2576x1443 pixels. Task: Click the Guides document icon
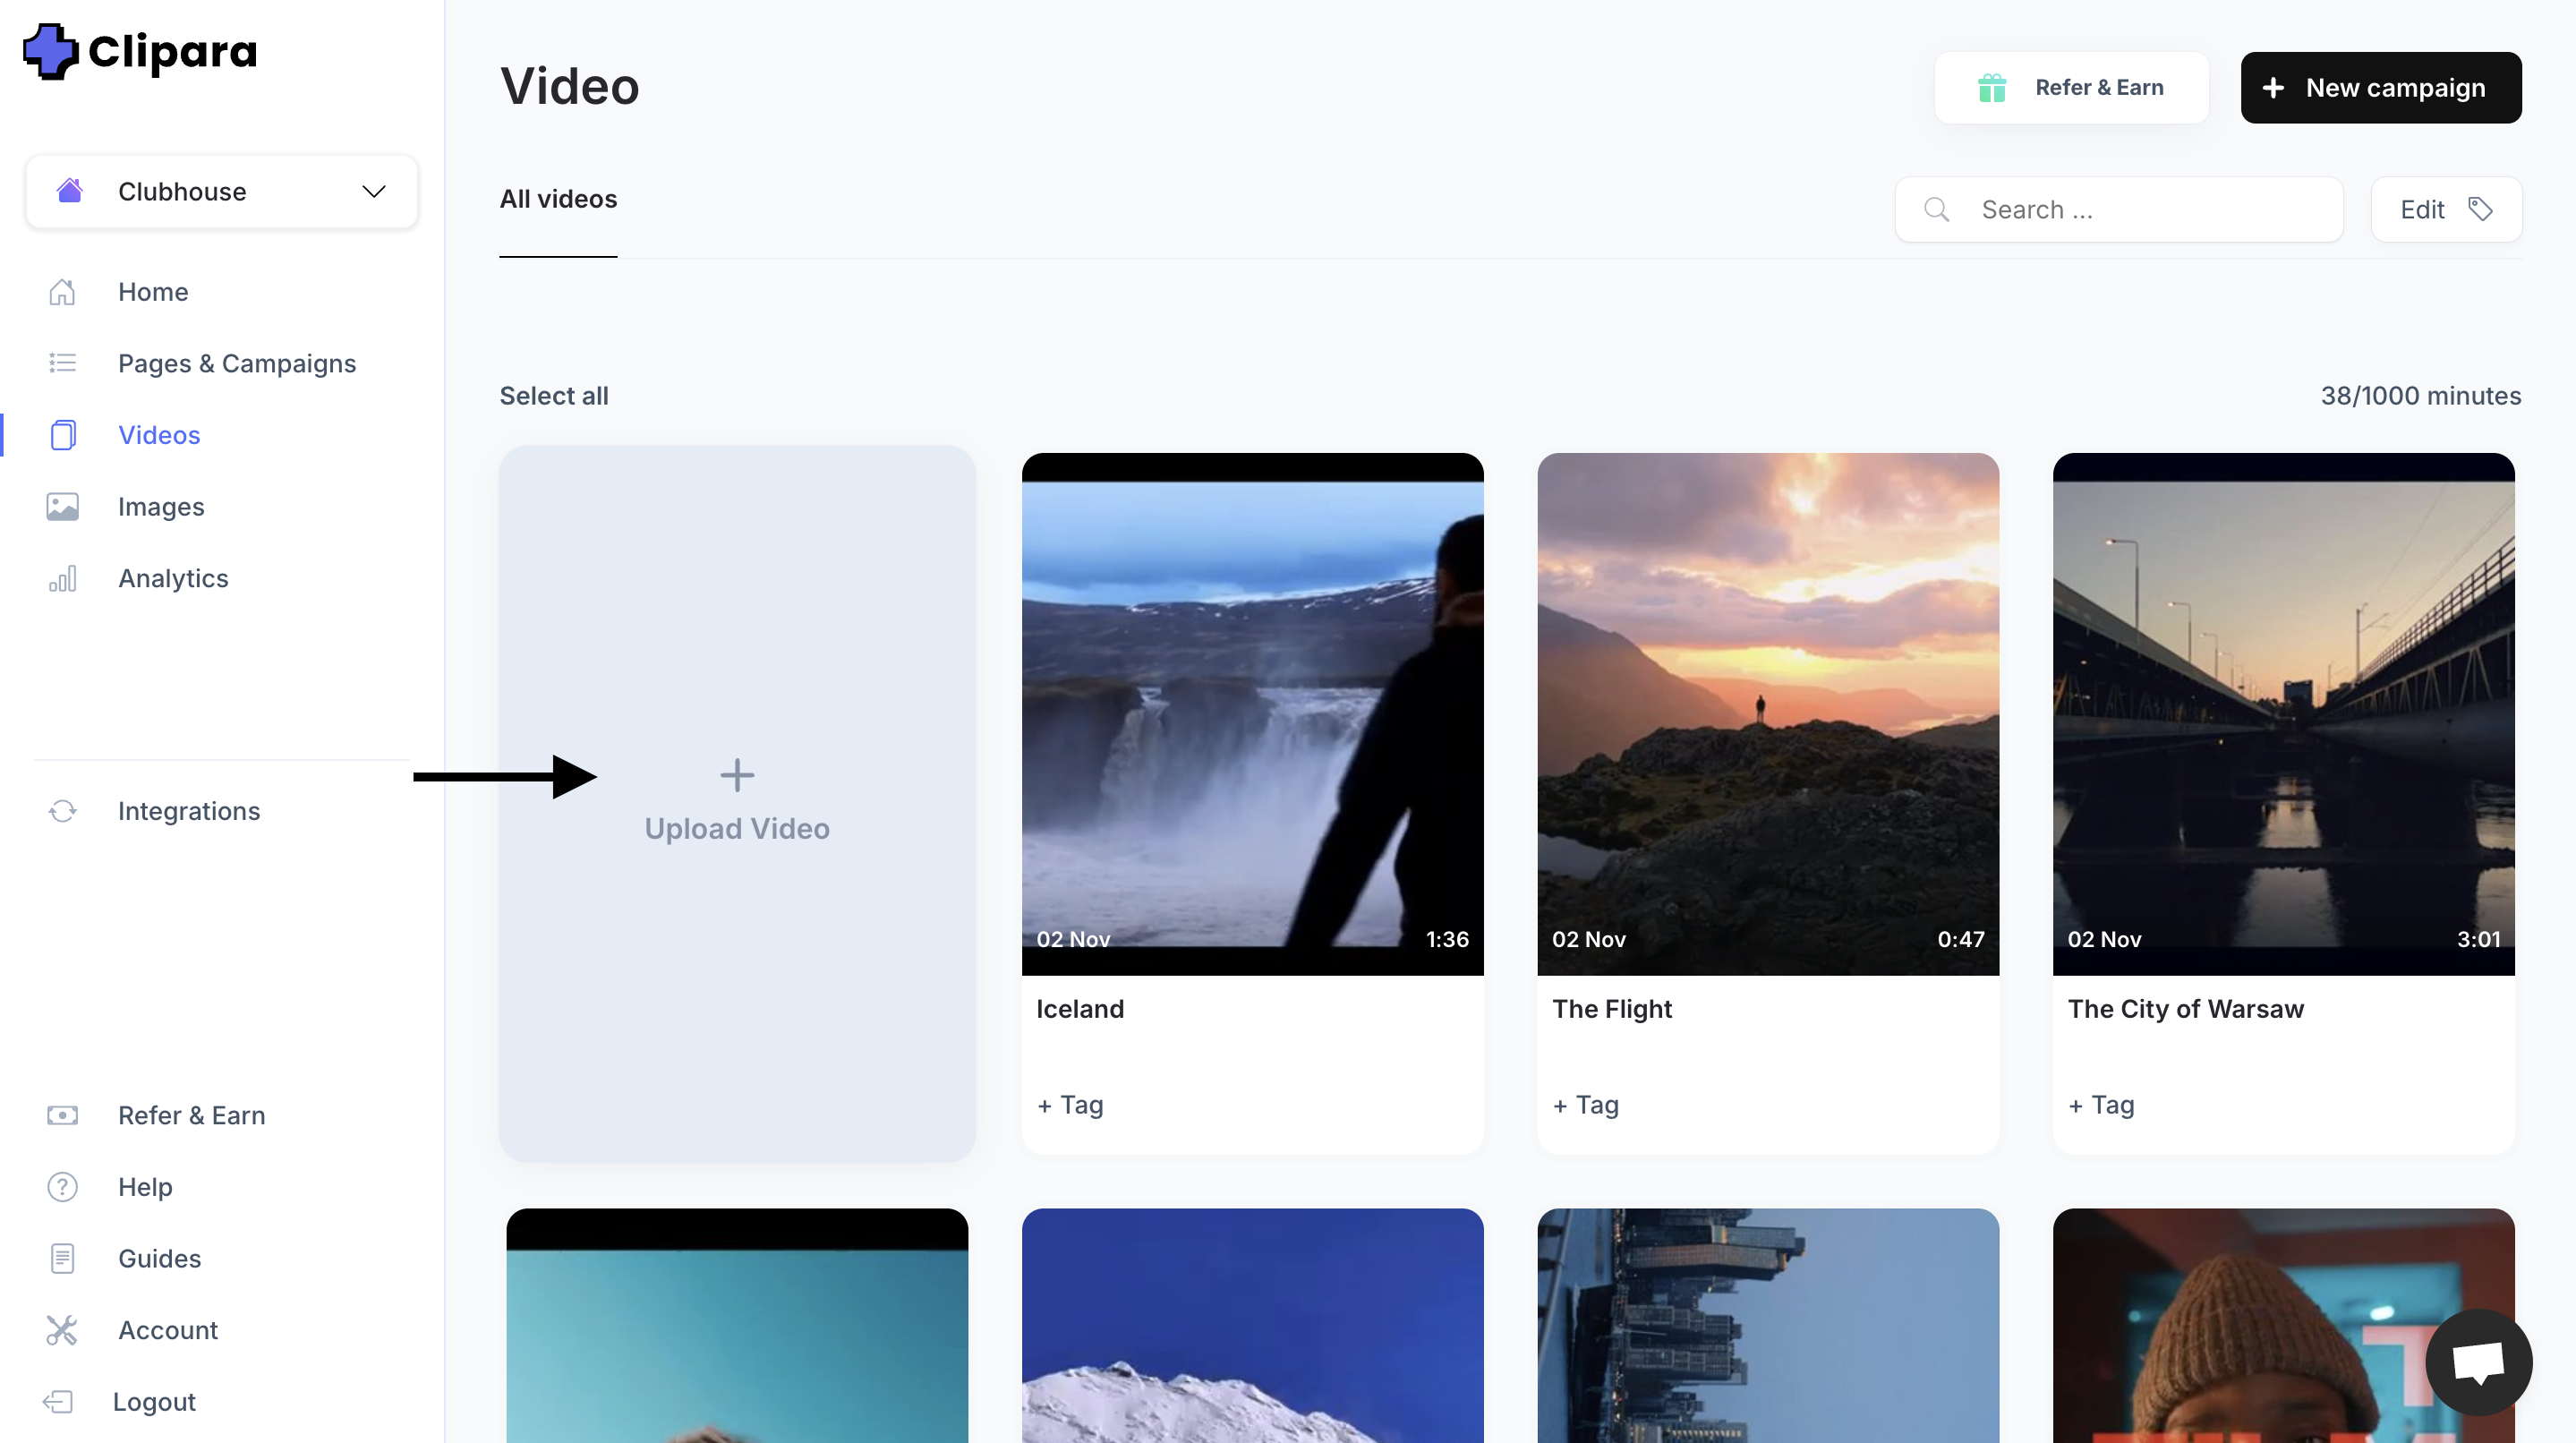point(62,1259)
